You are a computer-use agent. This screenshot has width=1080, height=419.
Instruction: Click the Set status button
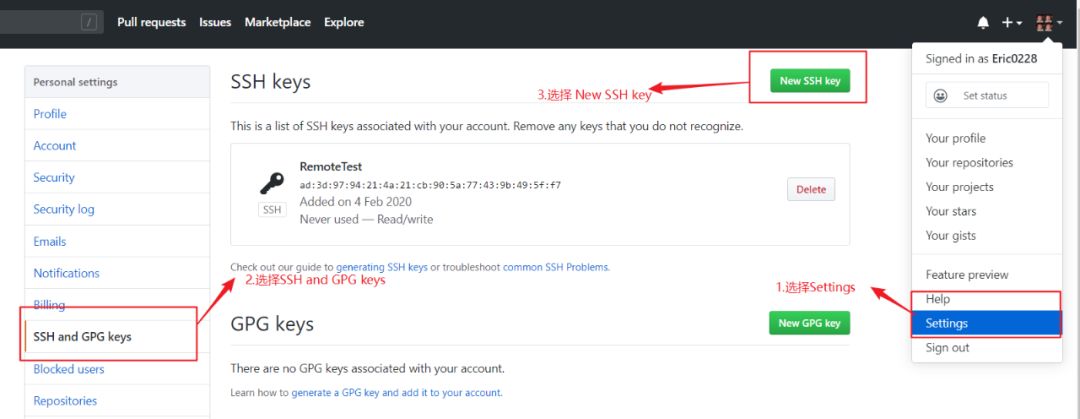pos(987,95)
